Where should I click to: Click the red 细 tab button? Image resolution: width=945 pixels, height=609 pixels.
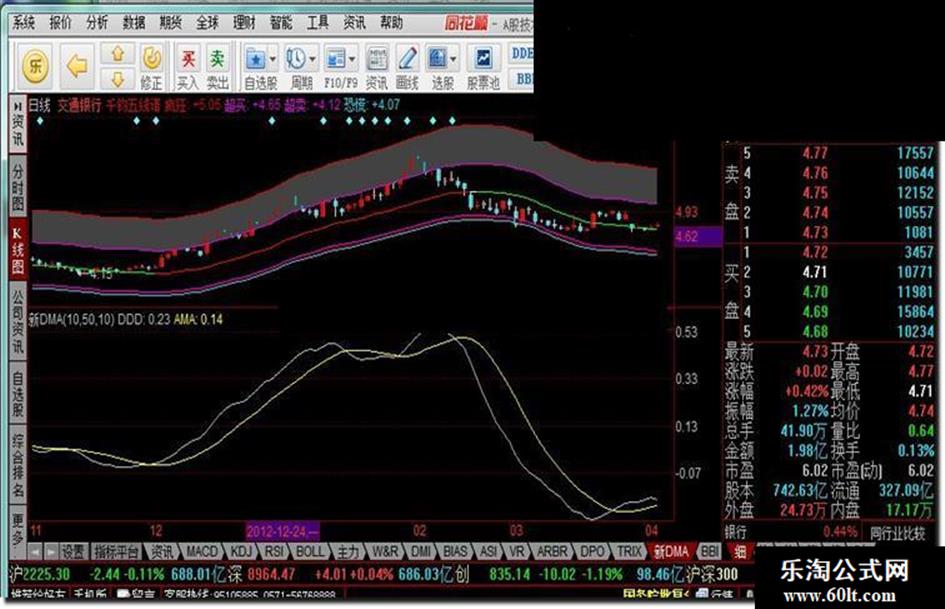click(x=739, y=551)
